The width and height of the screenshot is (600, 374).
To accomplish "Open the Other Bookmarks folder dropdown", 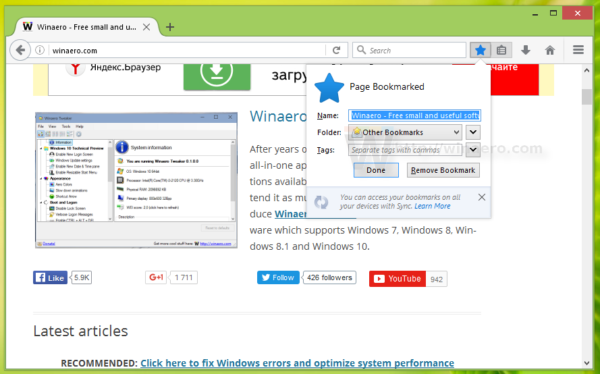I will [405, 132].
